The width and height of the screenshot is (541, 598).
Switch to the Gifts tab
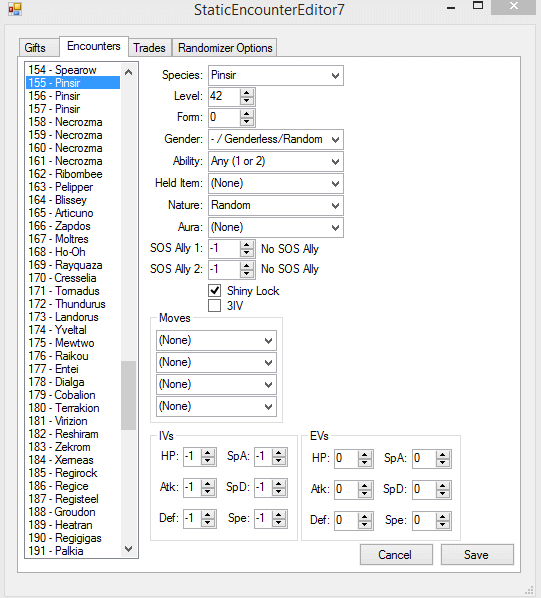(x=35, y=48)
